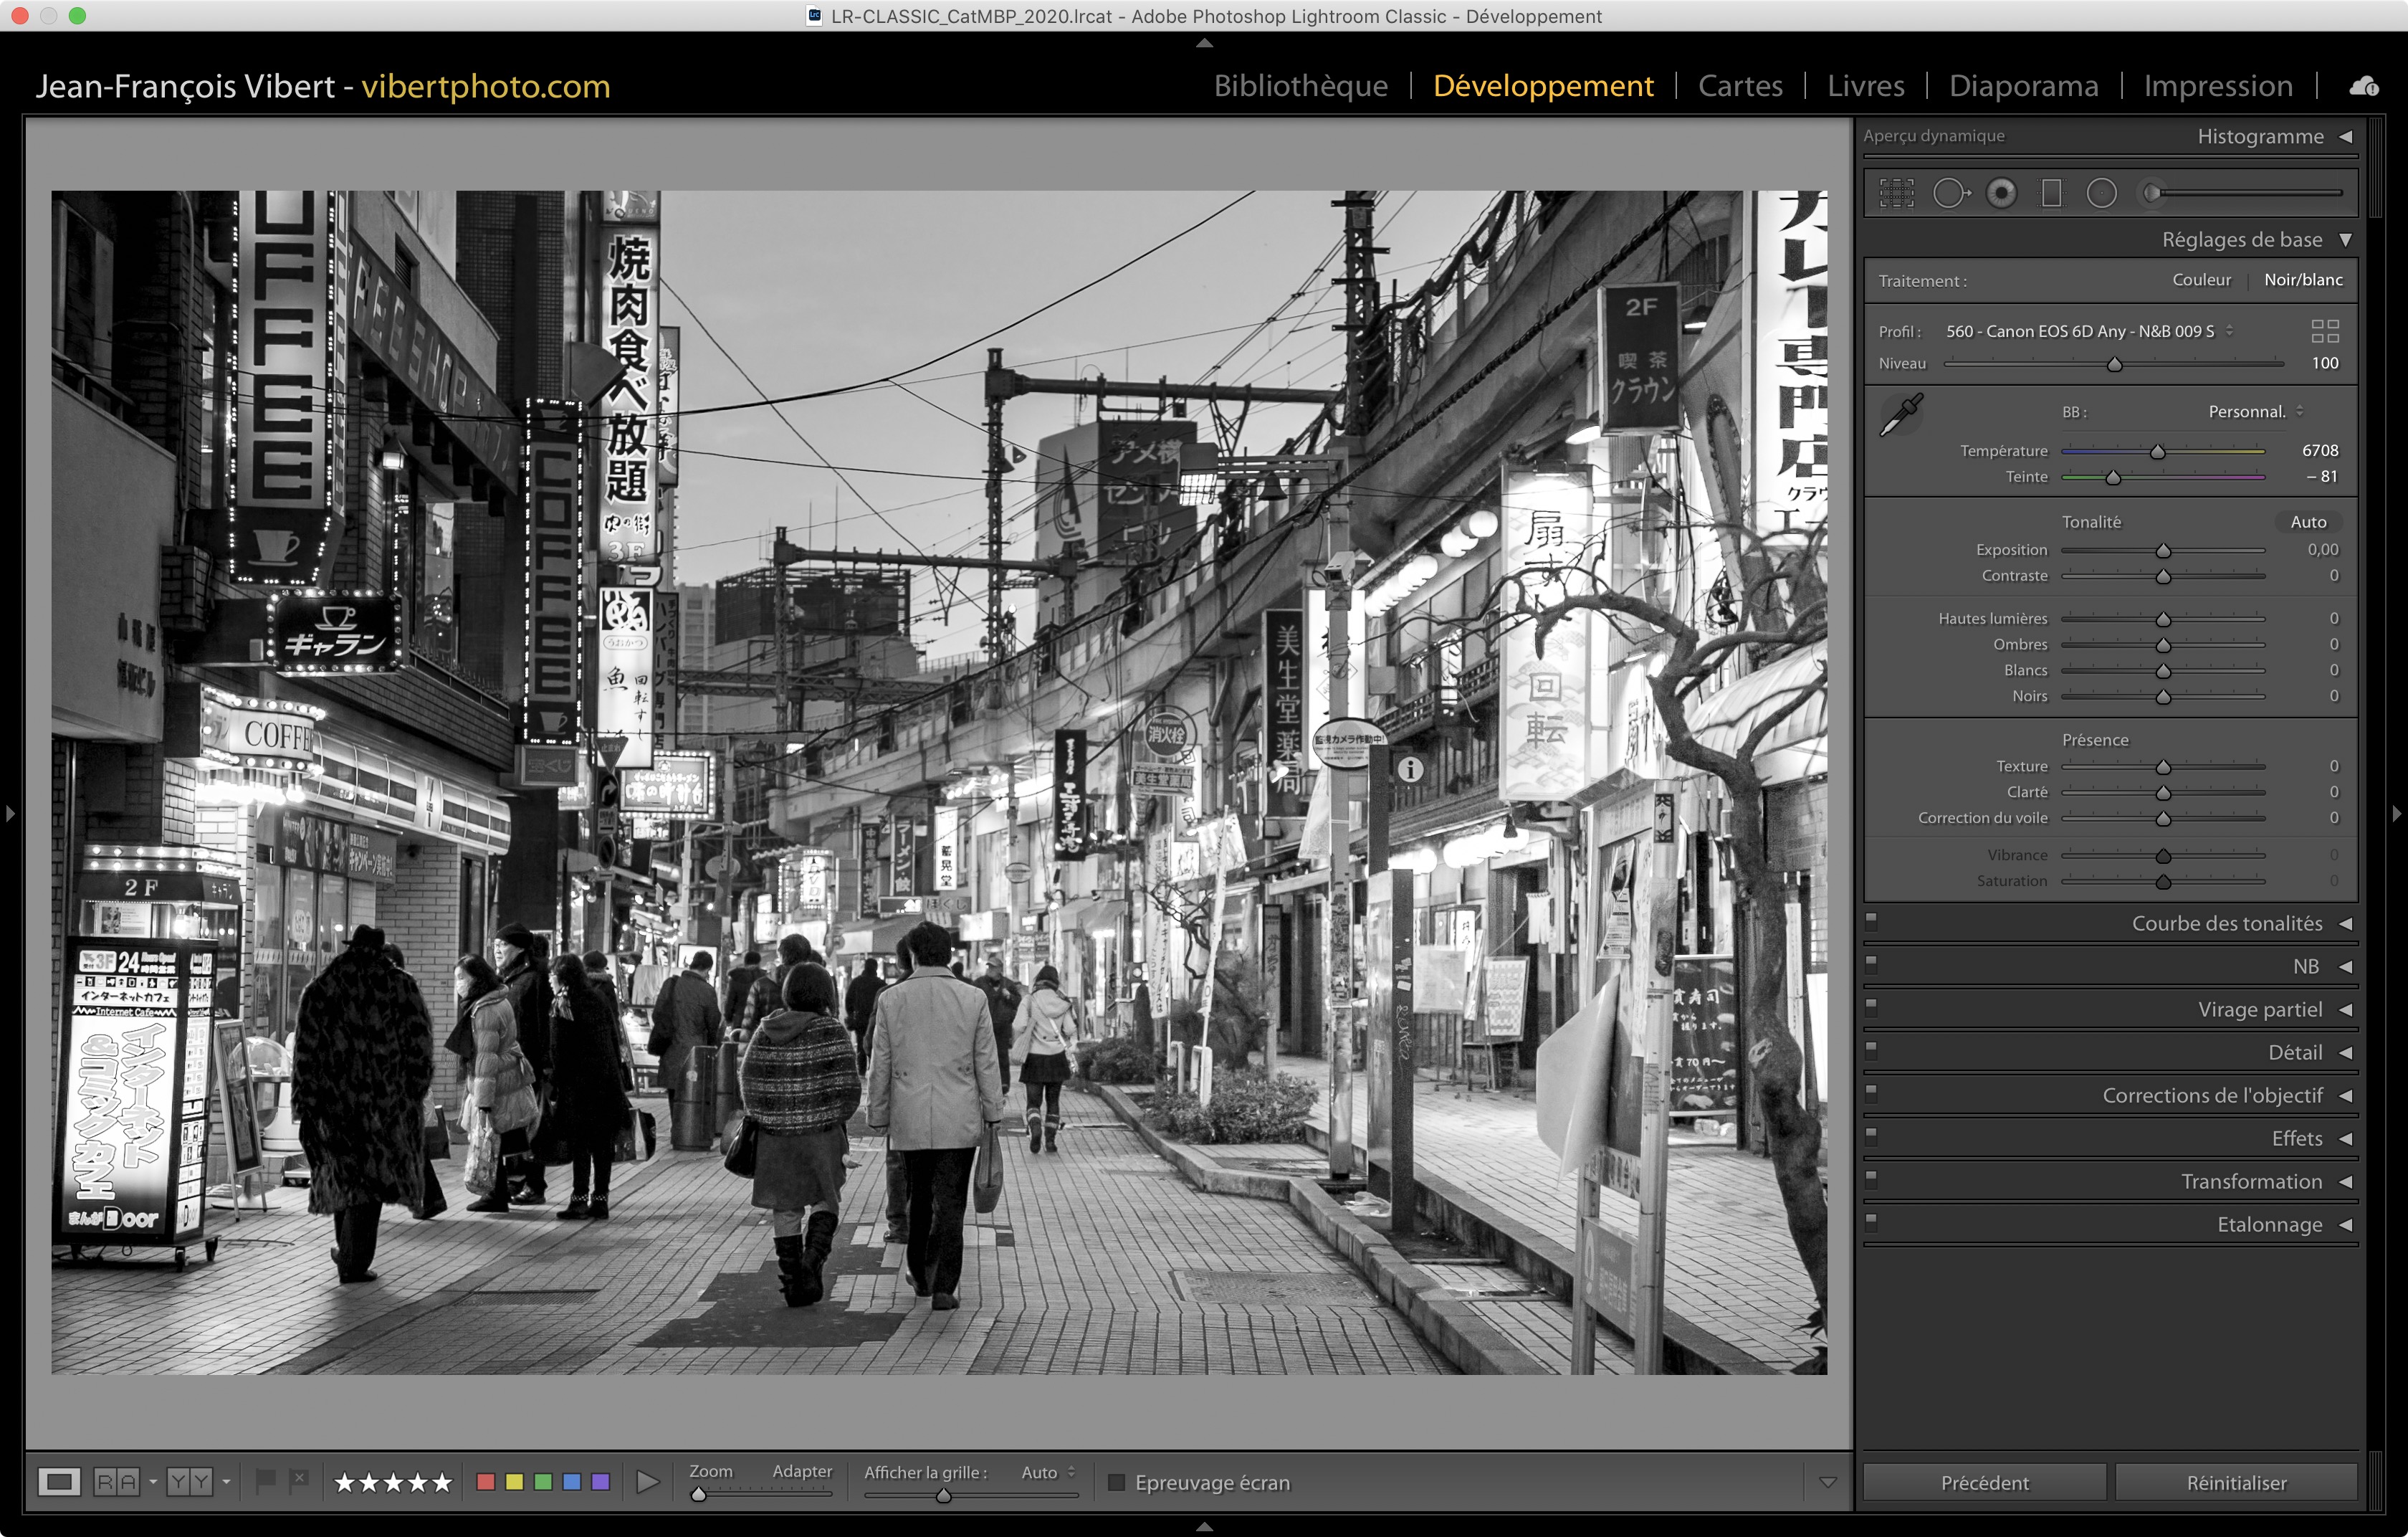Image resolution: width=2408 pixels, height=1537 pixels.
Task: Select the Crop overlay tool
Action: click(x=1896, y=193)
